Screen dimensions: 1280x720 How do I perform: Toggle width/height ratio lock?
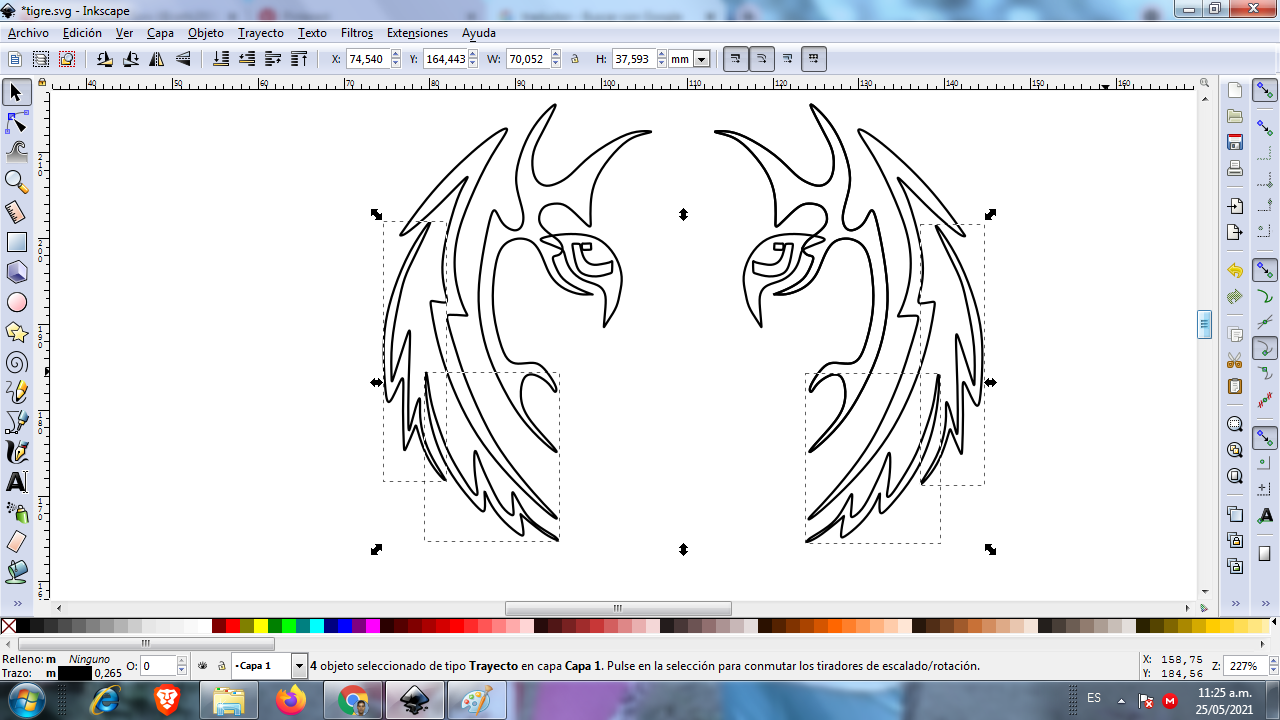tap(575, 59)
